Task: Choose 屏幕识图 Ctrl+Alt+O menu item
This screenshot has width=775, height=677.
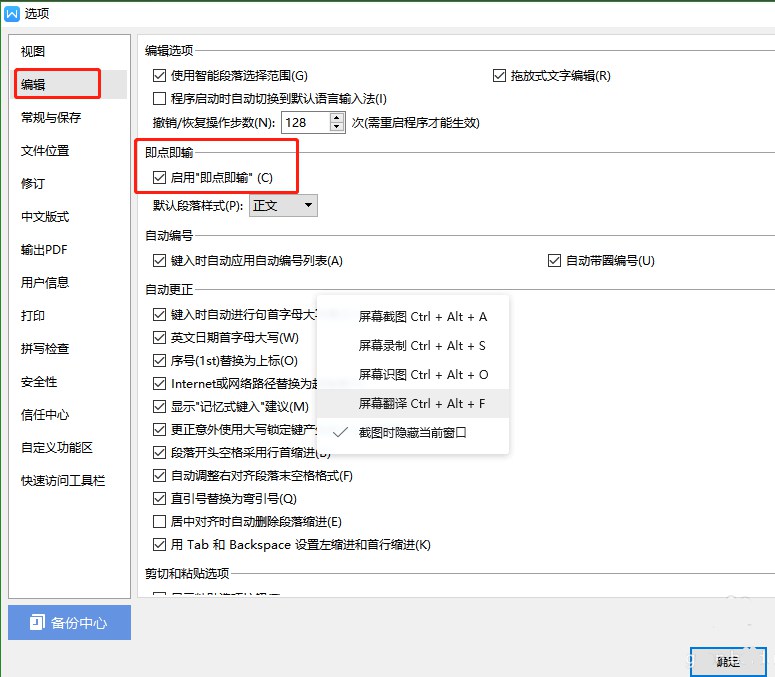Action: tap(413, 375)
